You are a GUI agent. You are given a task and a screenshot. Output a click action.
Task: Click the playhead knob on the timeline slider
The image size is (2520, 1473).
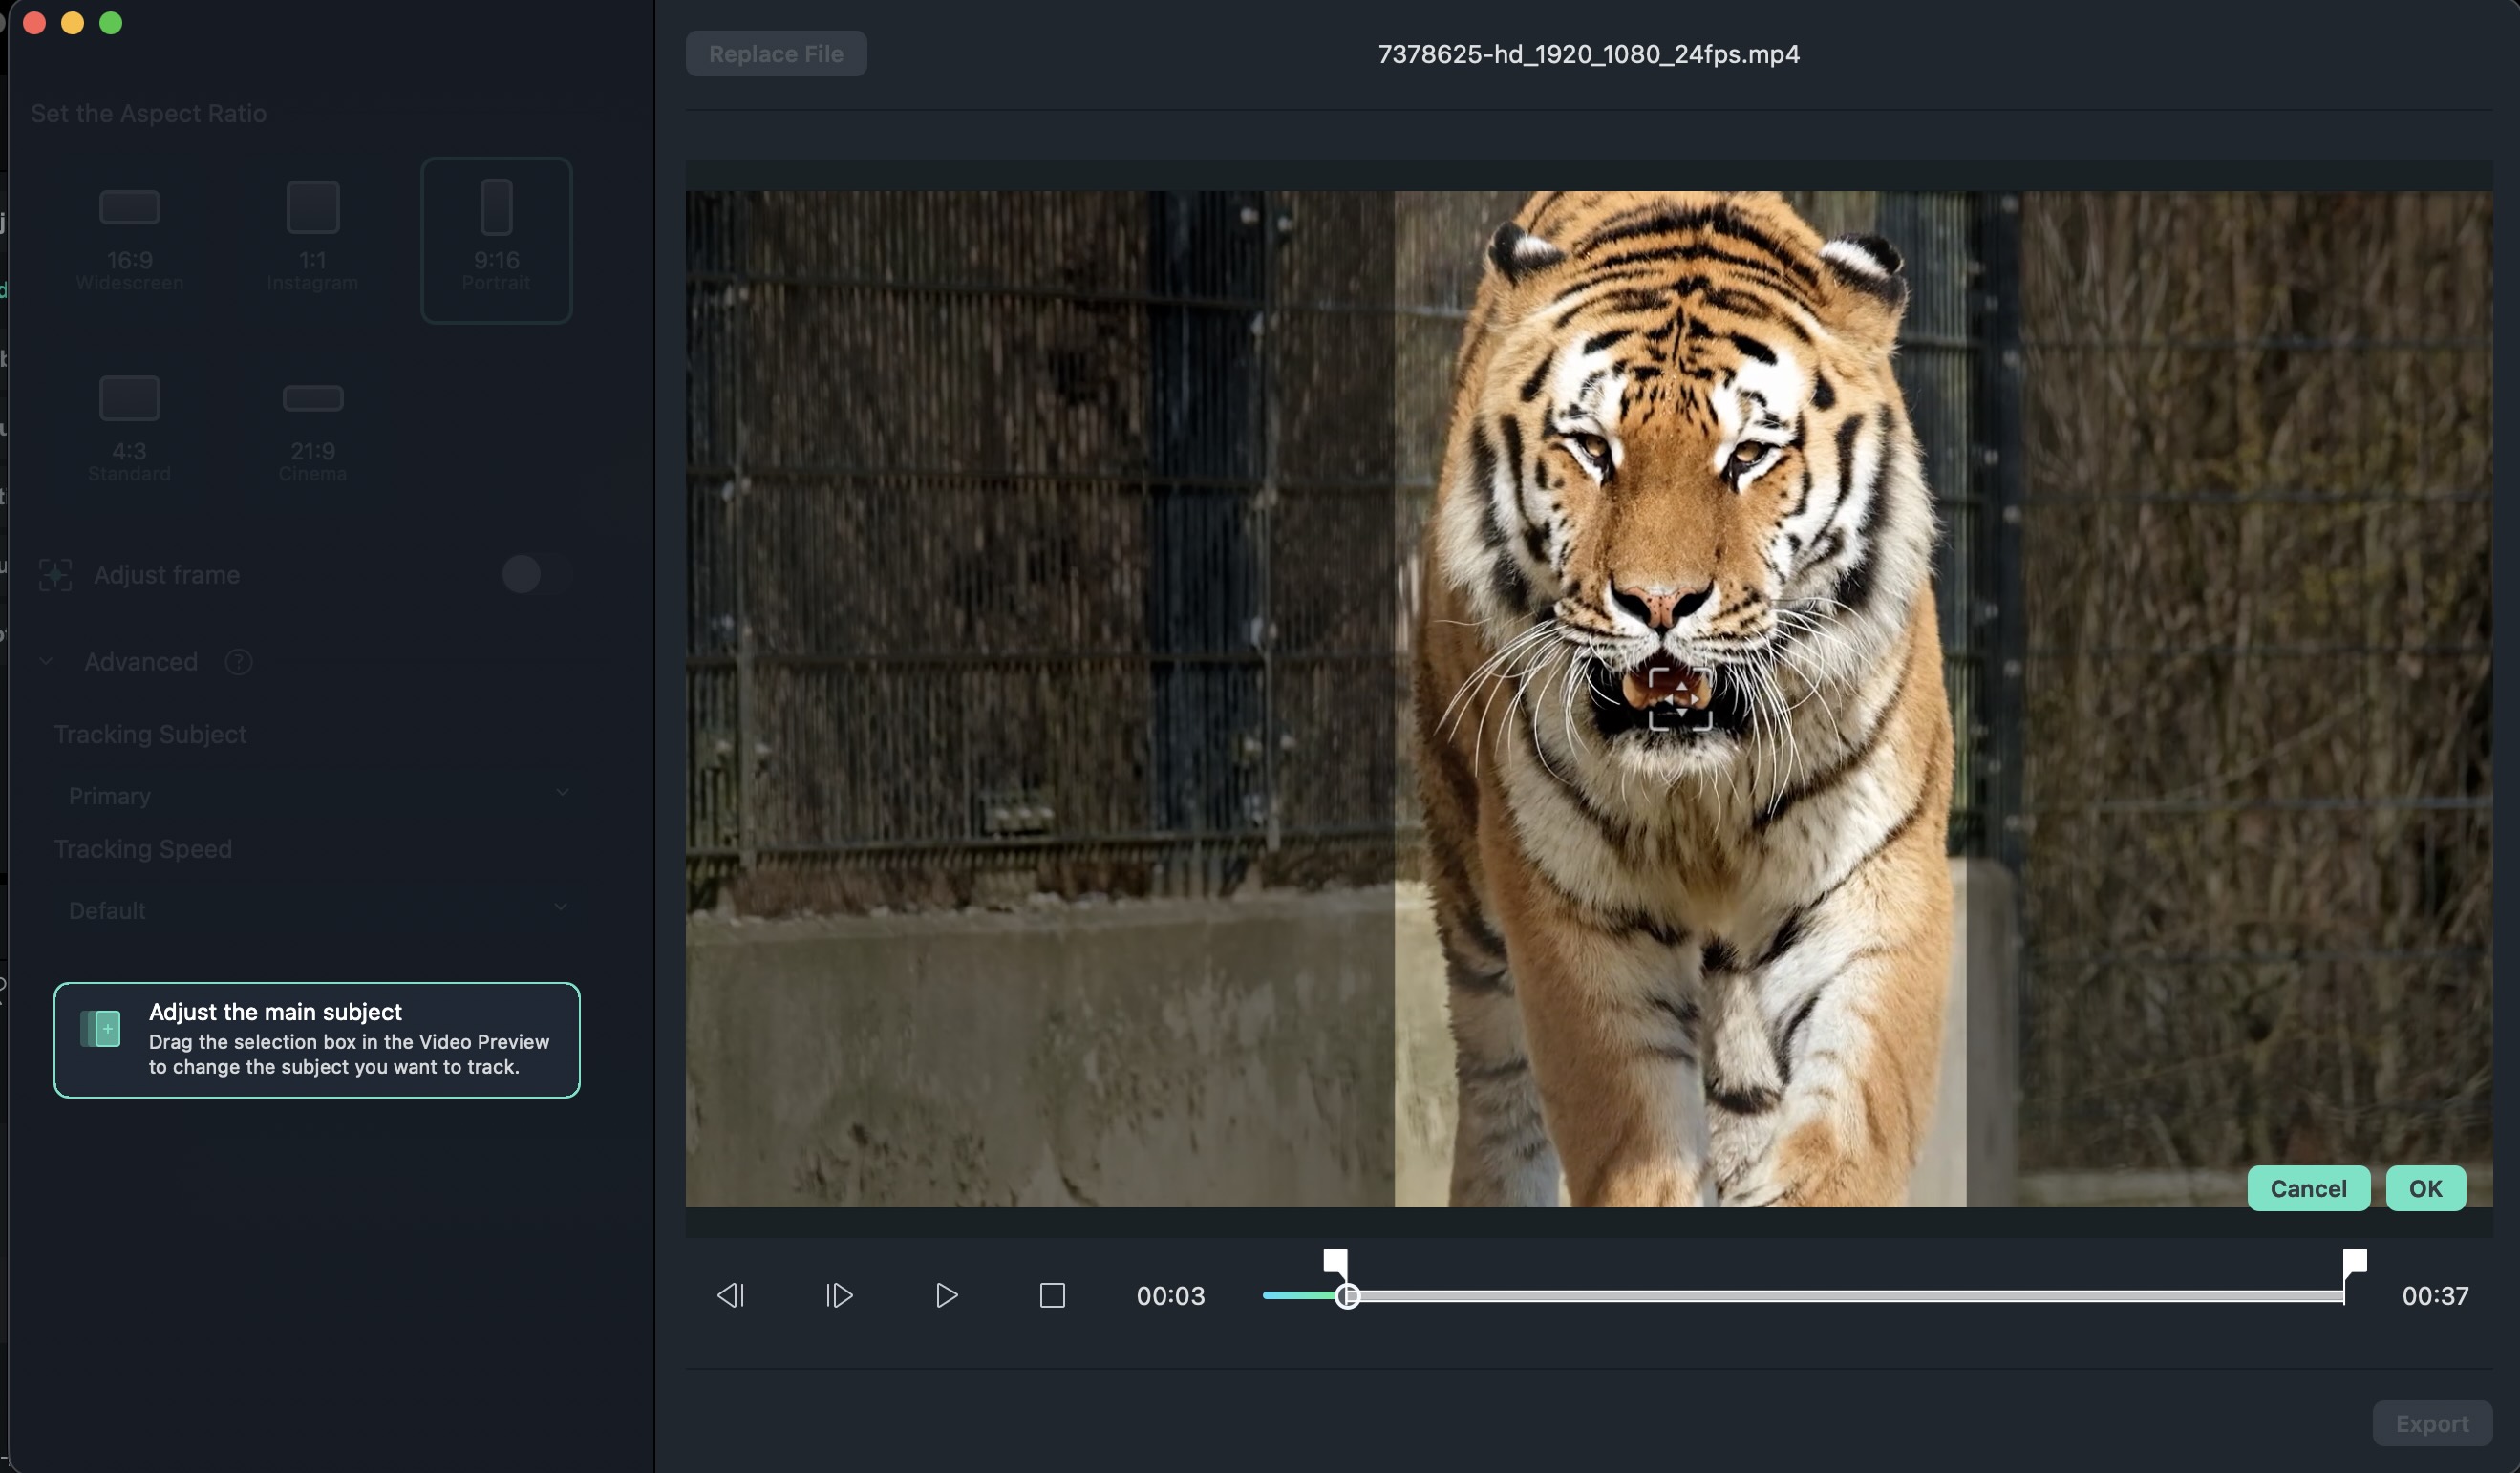tap(1347, 1296)
